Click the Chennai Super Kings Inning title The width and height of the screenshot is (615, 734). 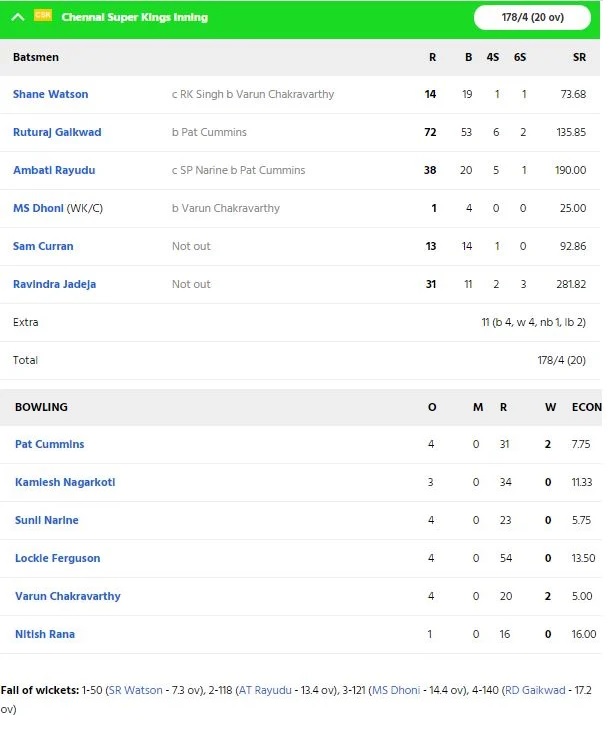pyautogui.click(x=135, y=17)
